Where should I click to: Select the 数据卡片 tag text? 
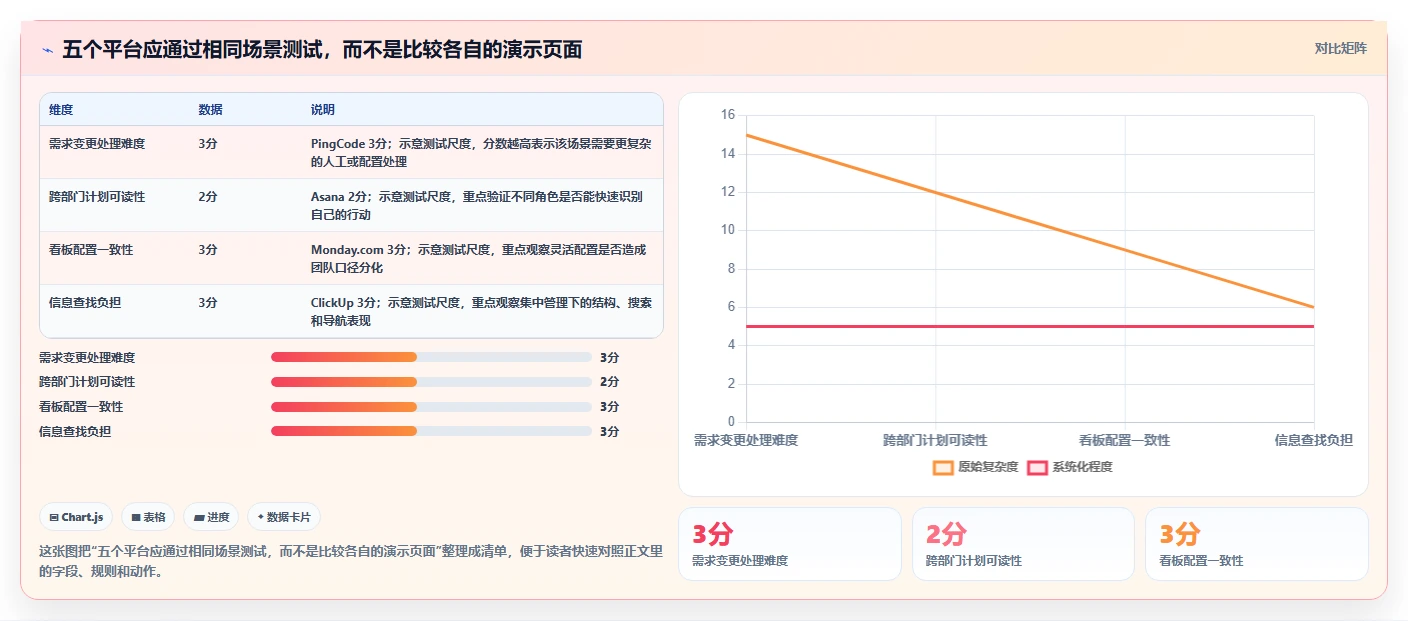(289, 517)
